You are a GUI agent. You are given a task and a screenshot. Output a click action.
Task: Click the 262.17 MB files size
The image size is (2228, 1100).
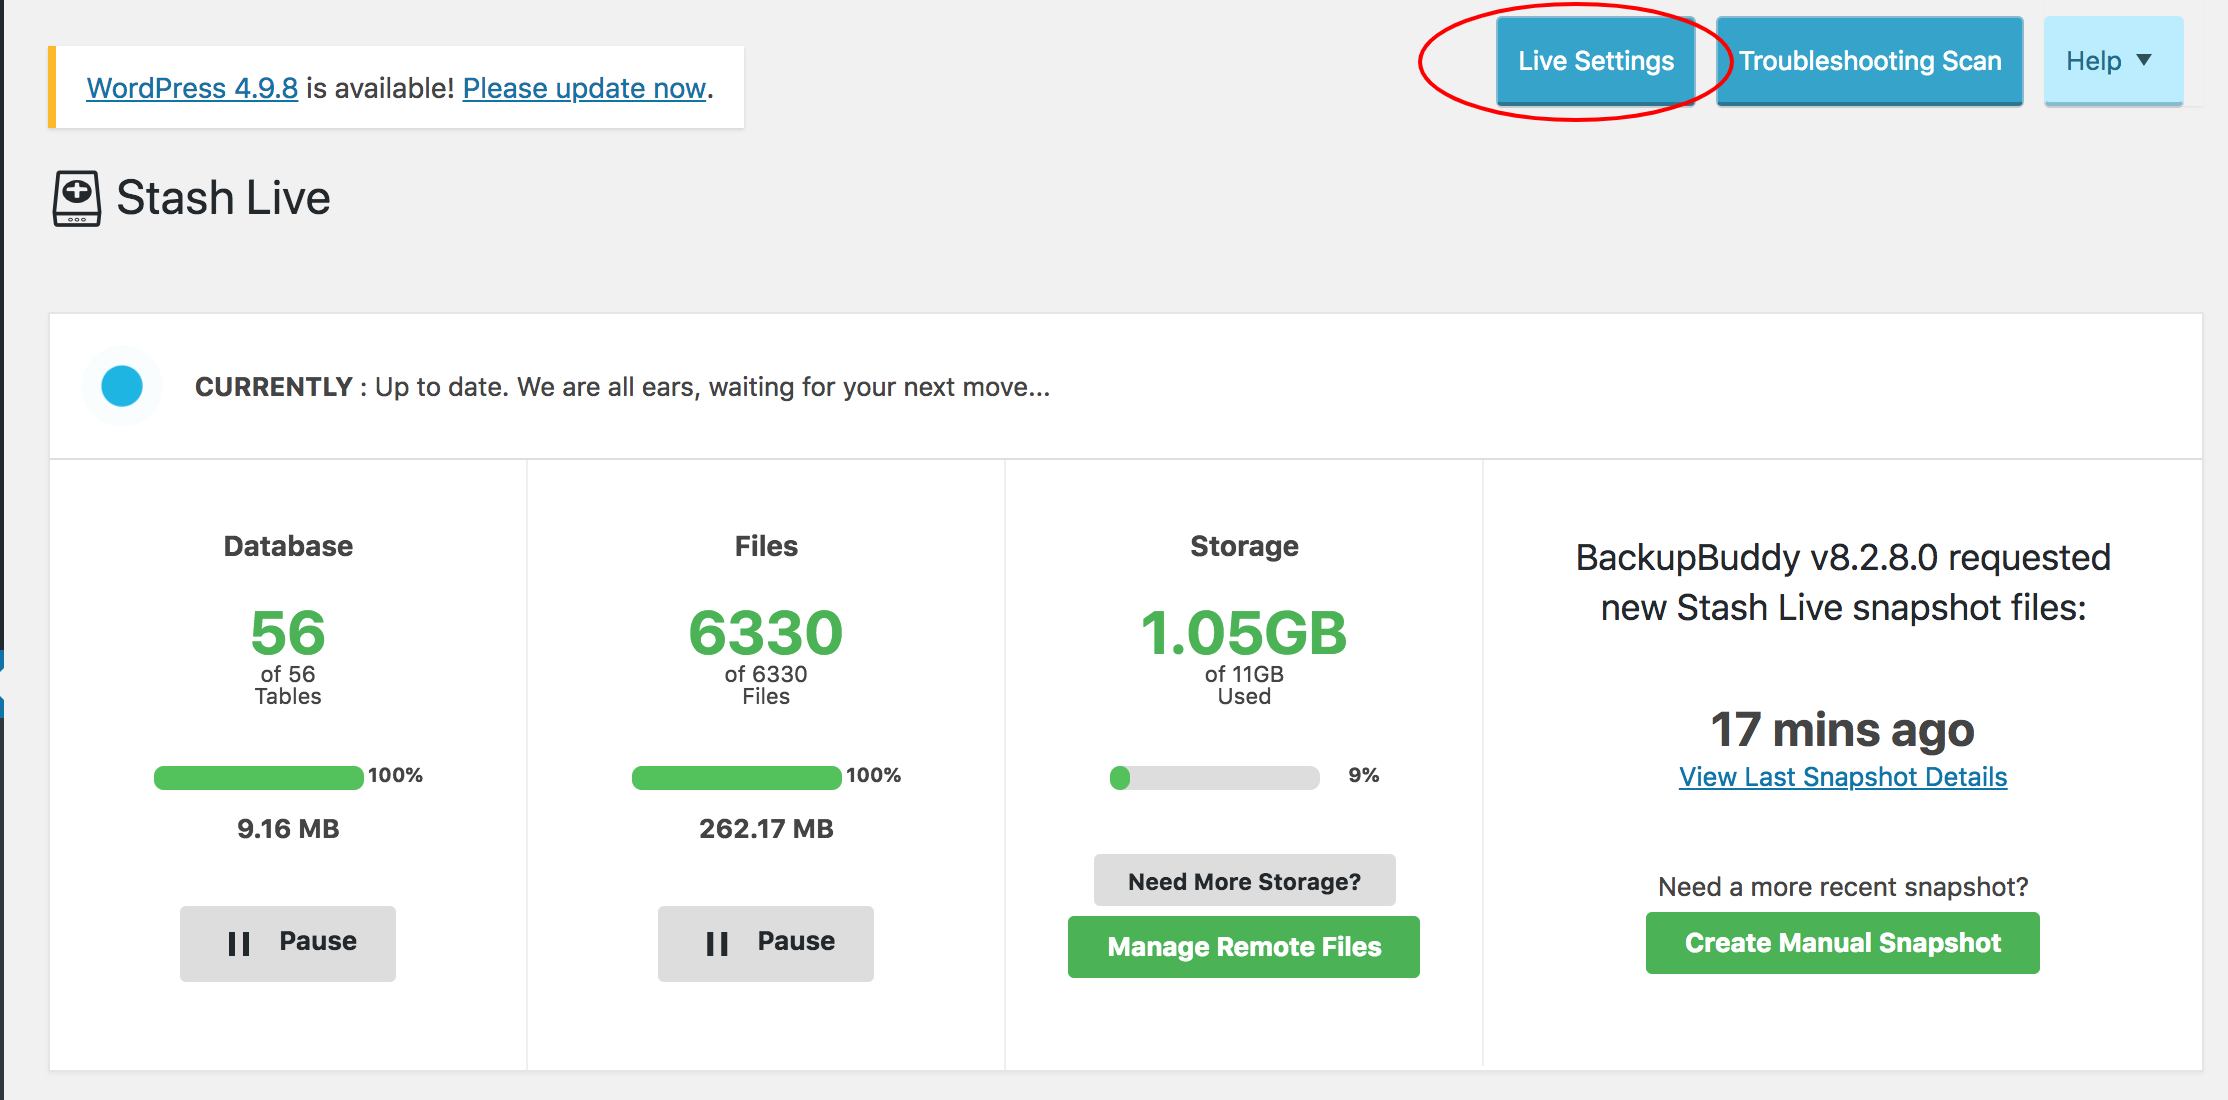tap(766, 829)
